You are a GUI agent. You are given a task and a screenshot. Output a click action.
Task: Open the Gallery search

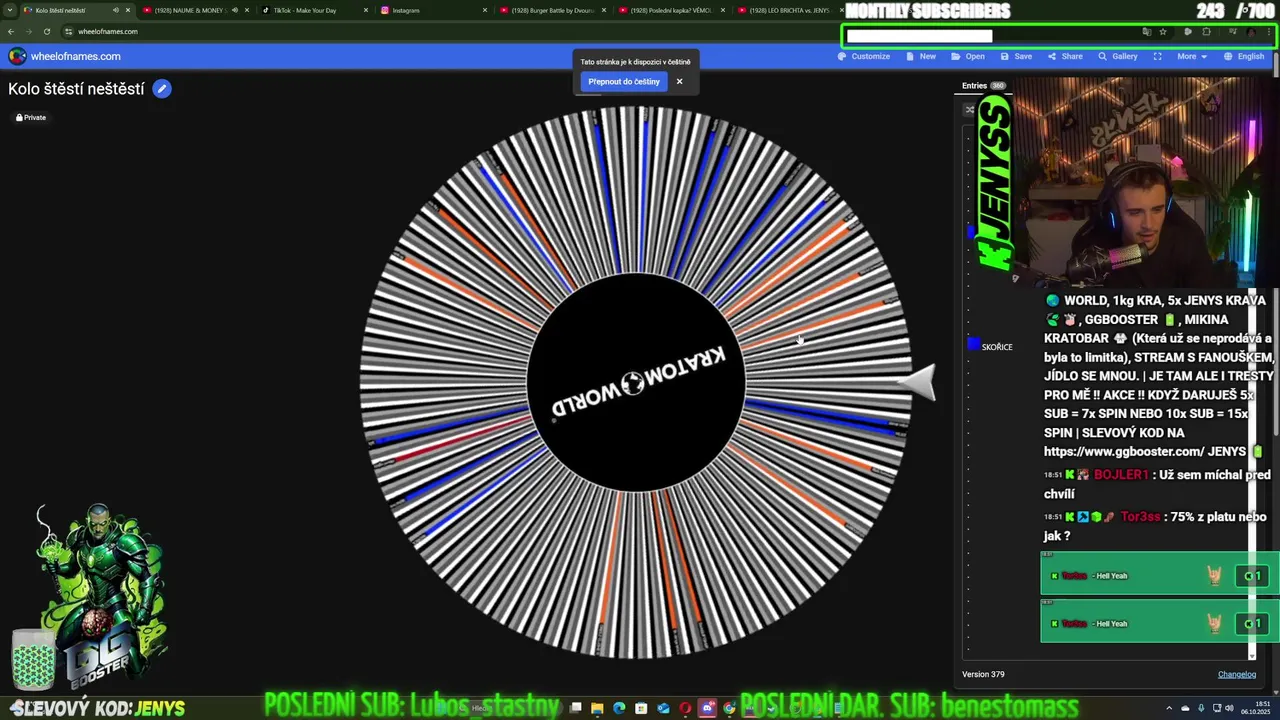tap(1118, 56)
